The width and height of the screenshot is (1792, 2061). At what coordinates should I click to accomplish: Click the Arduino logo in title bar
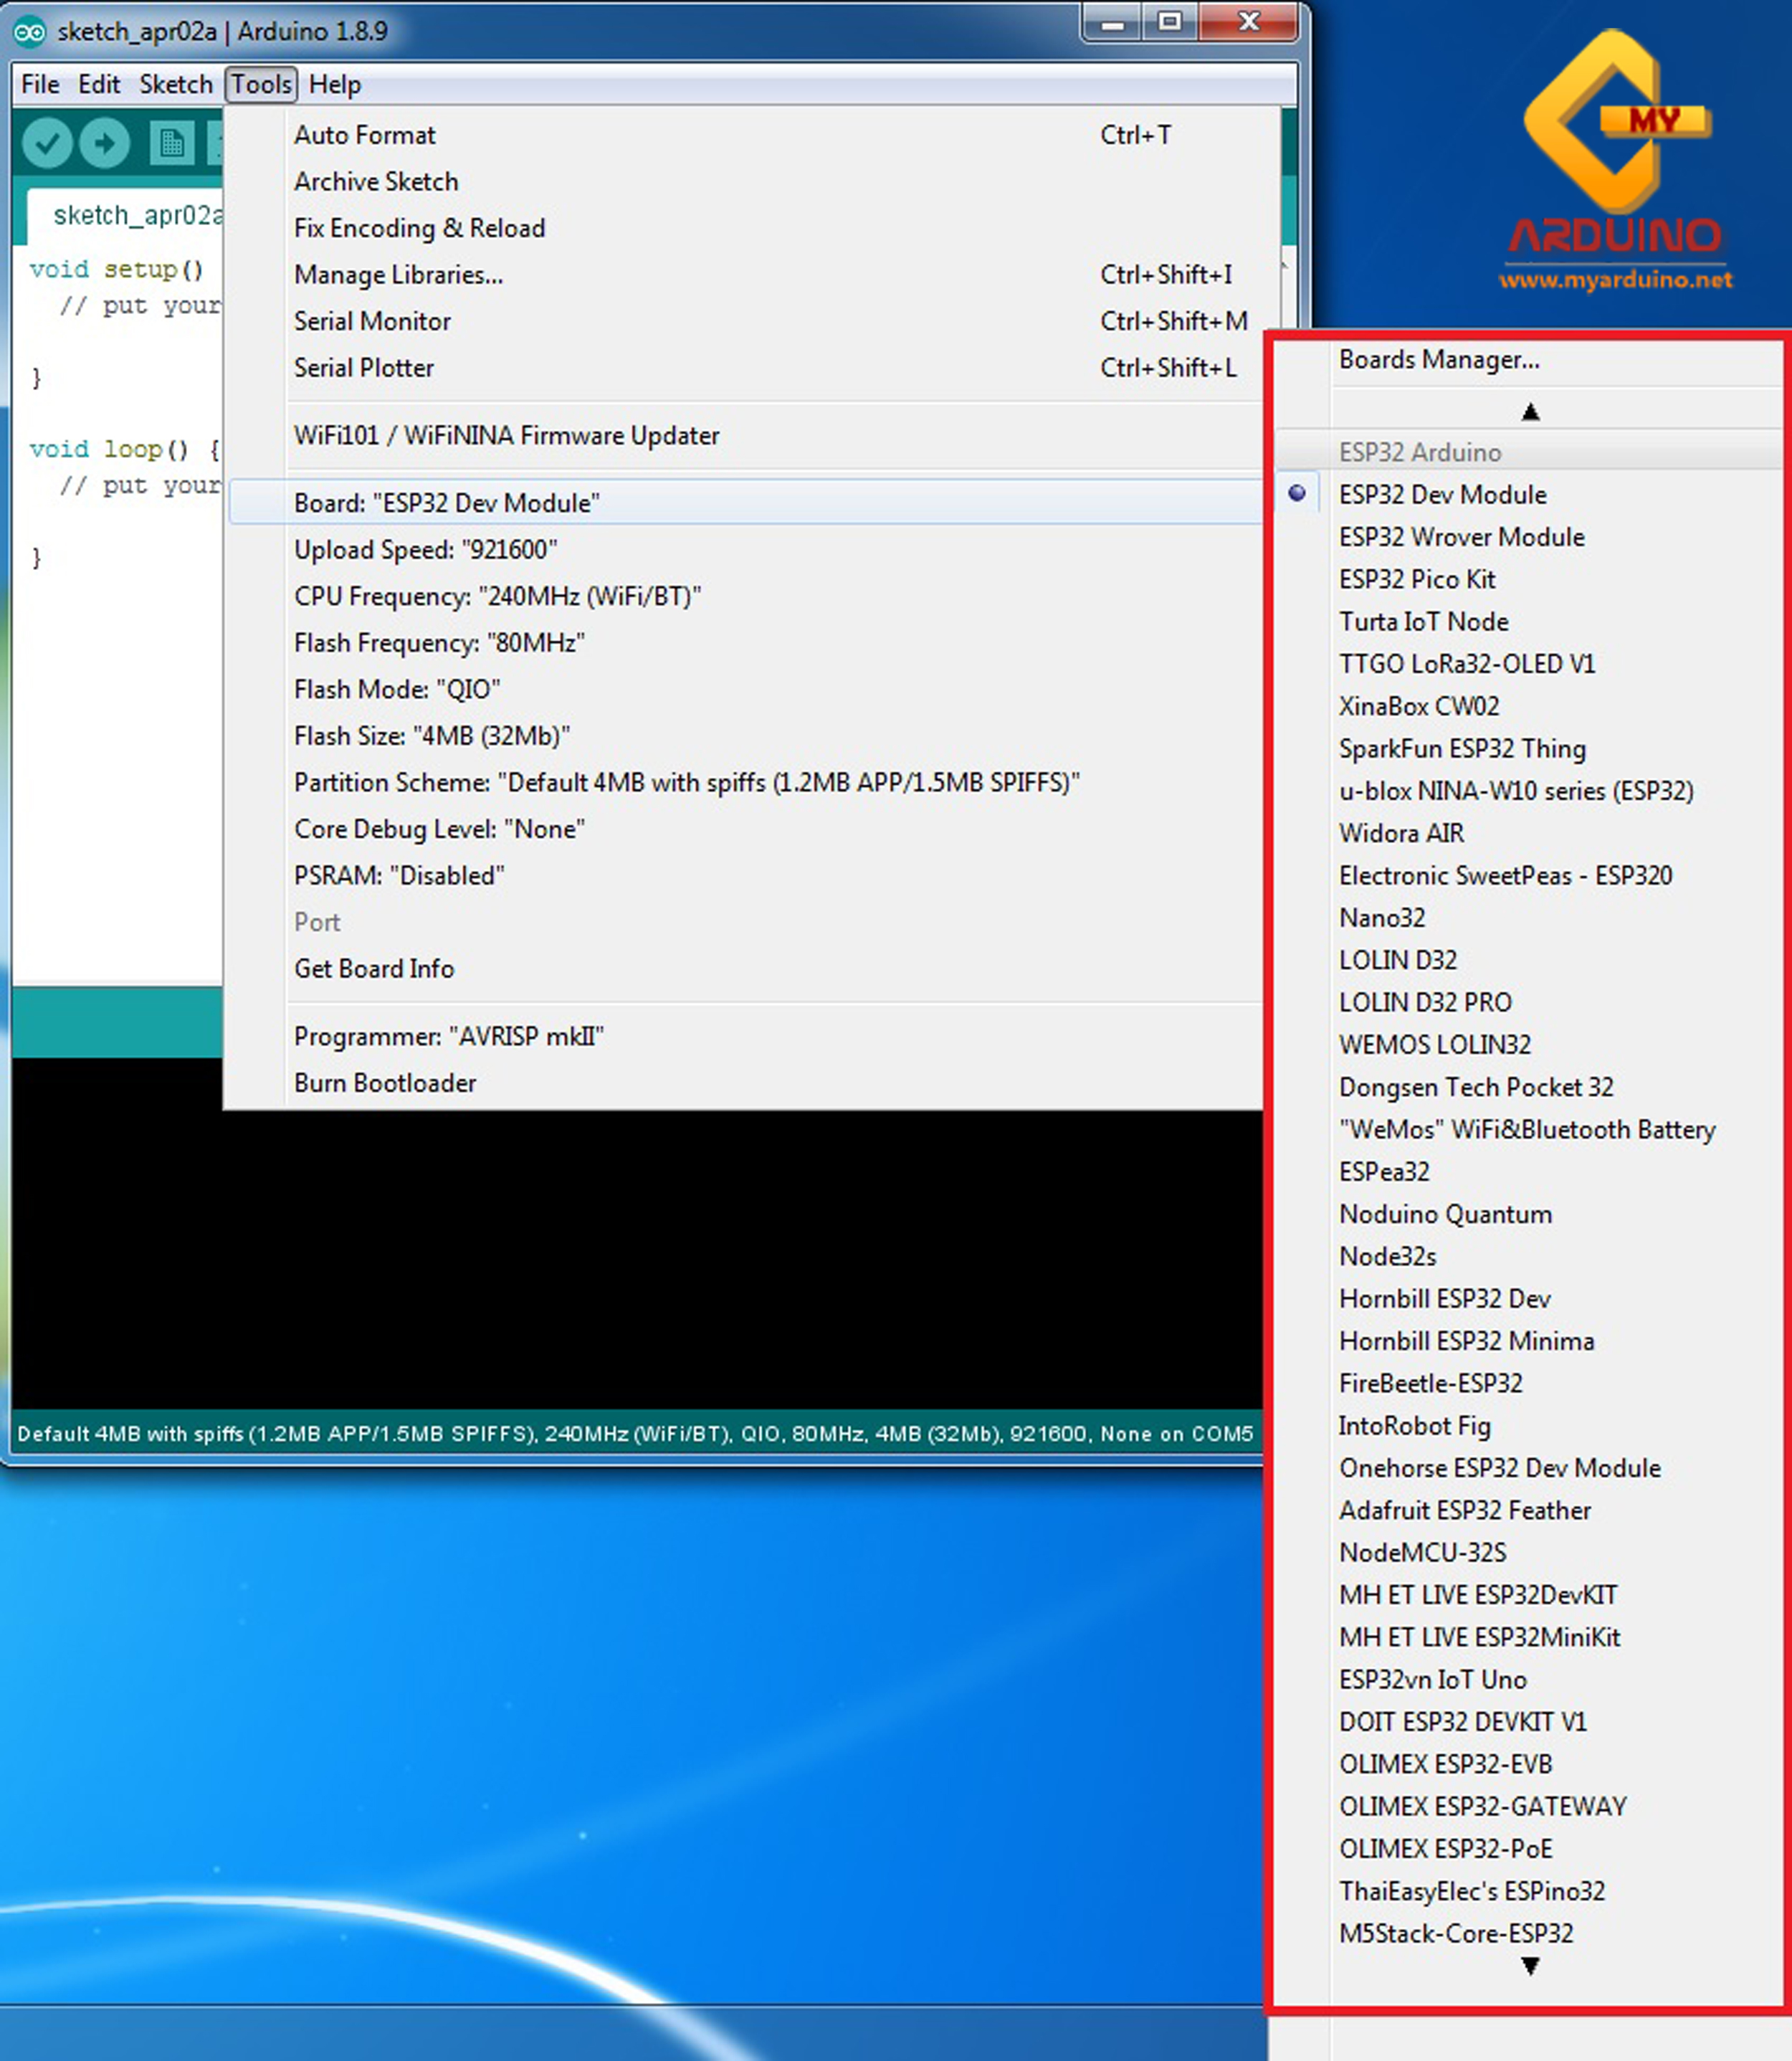click(29, 32)
